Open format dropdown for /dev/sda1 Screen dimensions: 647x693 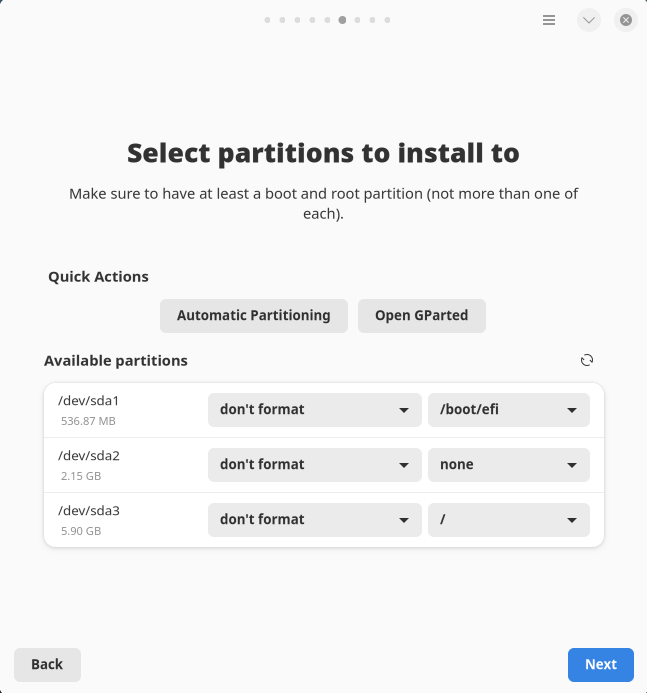(314, 410)
